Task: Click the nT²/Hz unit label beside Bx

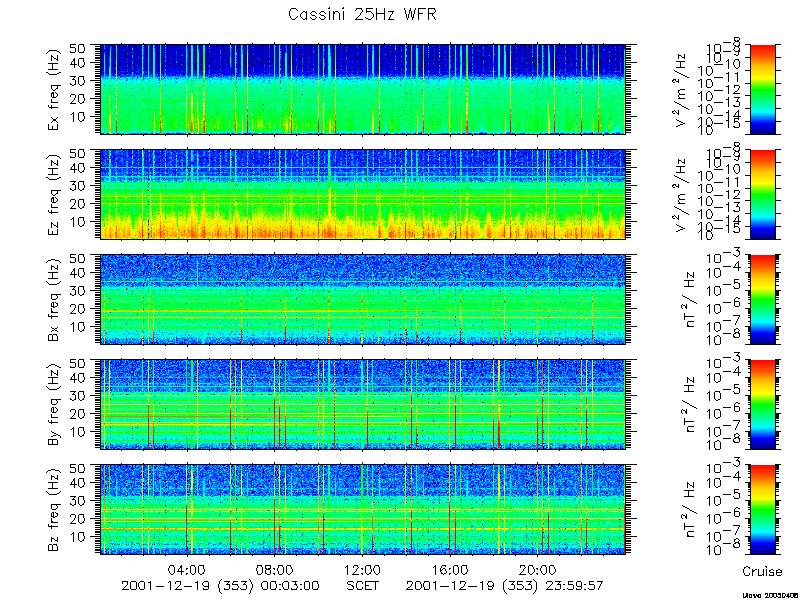Action: pos(689,299)
